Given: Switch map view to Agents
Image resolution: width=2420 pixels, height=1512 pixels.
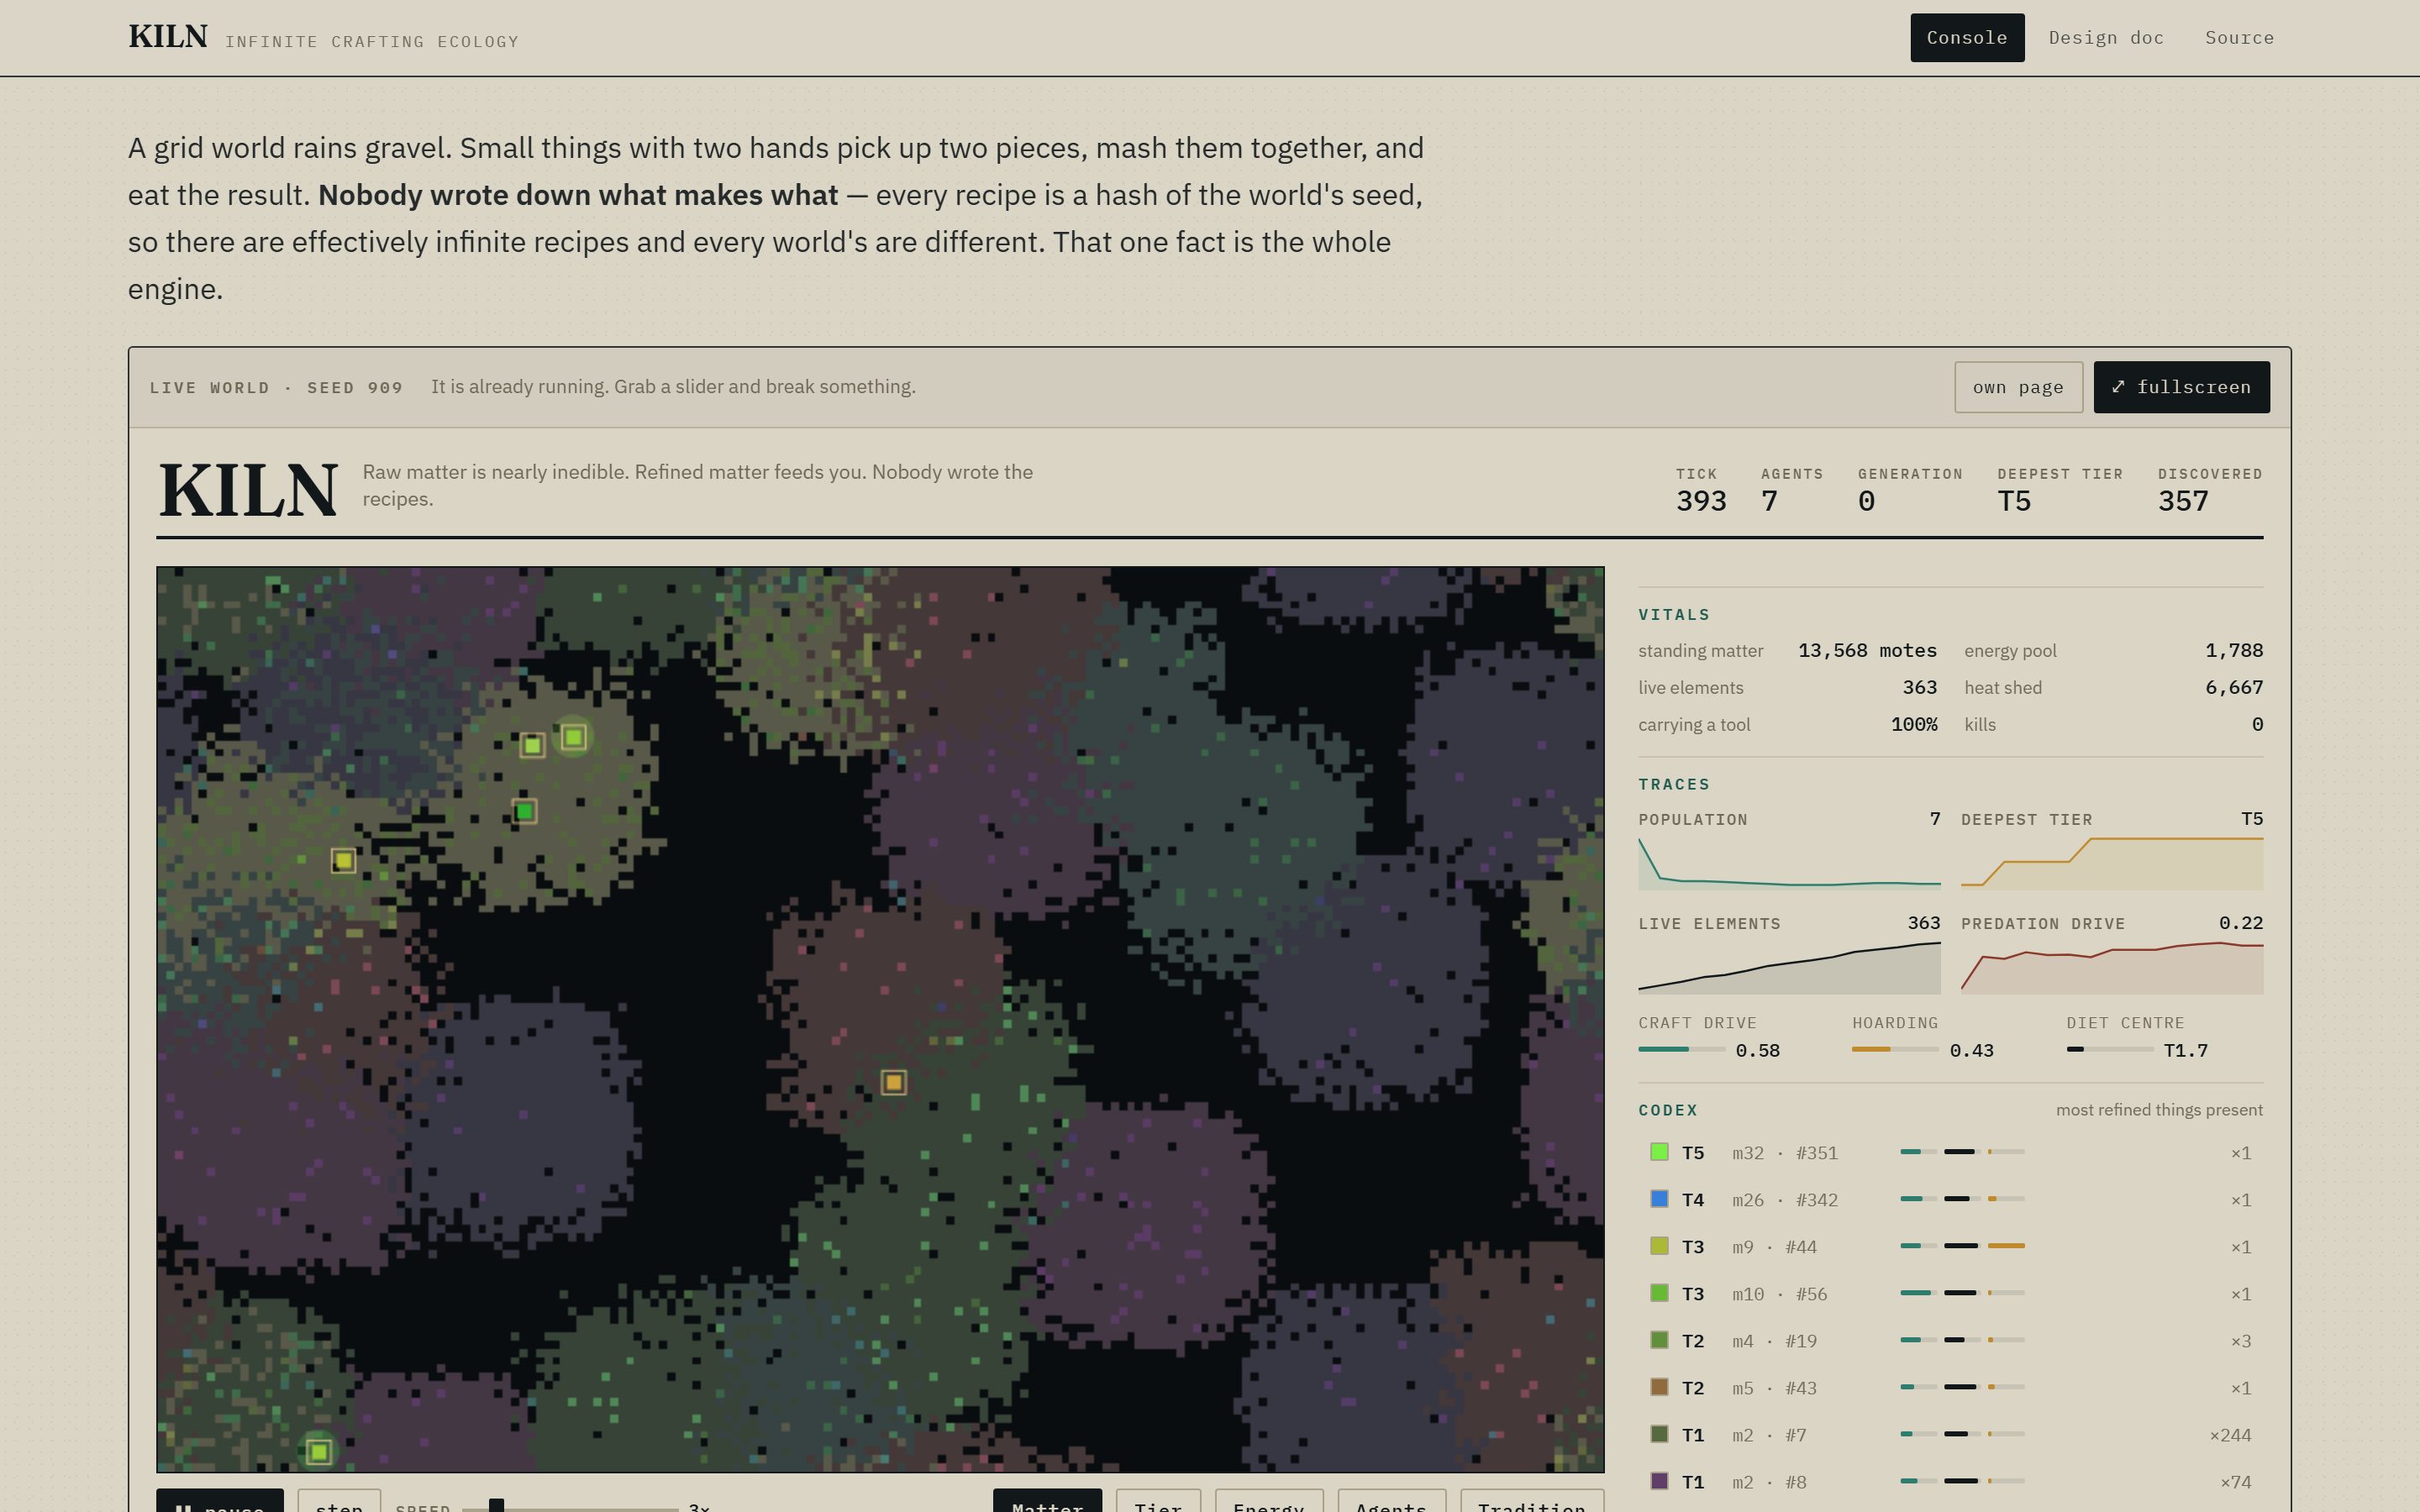Looking at the screenshot, I should point(1391,1502).
